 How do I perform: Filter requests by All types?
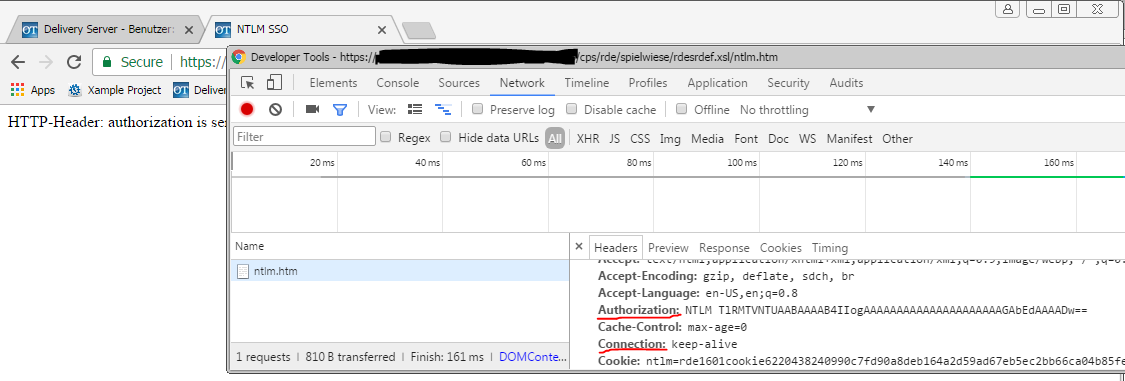pos(555,138)
